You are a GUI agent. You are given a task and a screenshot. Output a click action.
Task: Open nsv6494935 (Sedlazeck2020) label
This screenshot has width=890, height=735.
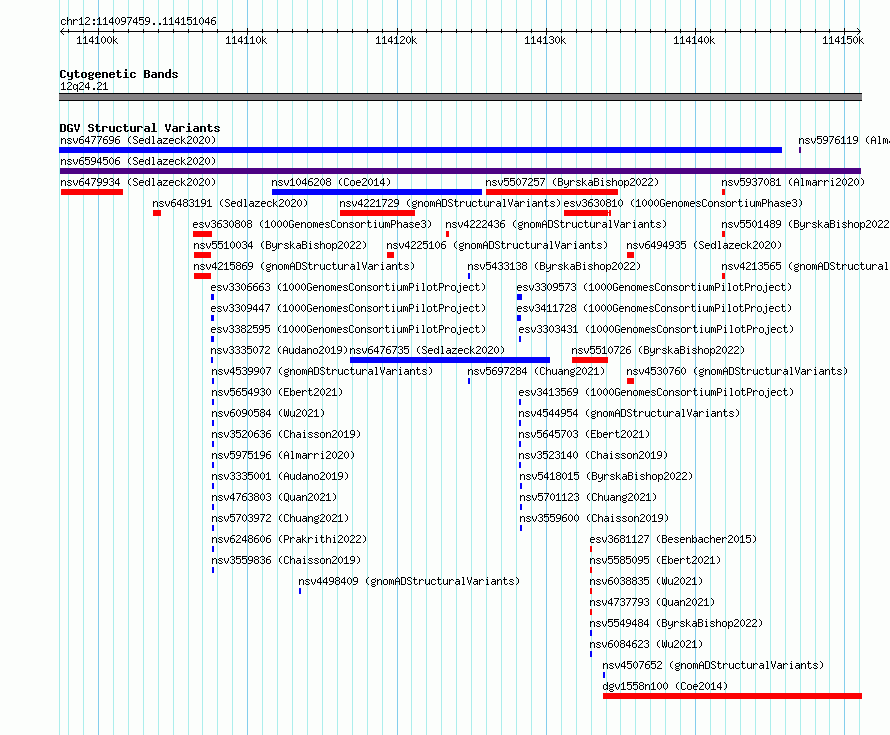coord(704,245)
